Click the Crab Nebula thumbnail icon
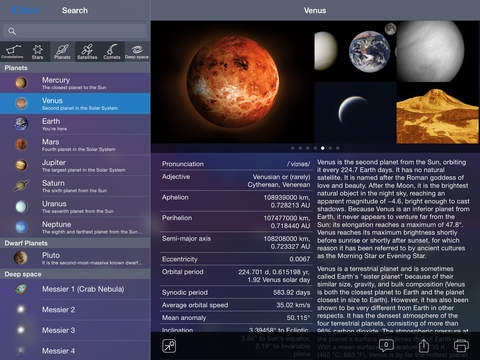 [x=21, y=289]
